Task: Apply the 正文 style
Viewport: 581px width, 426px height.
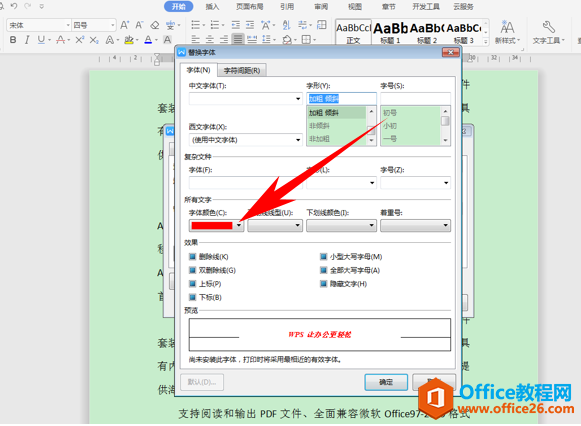Action: pos(353,33)
